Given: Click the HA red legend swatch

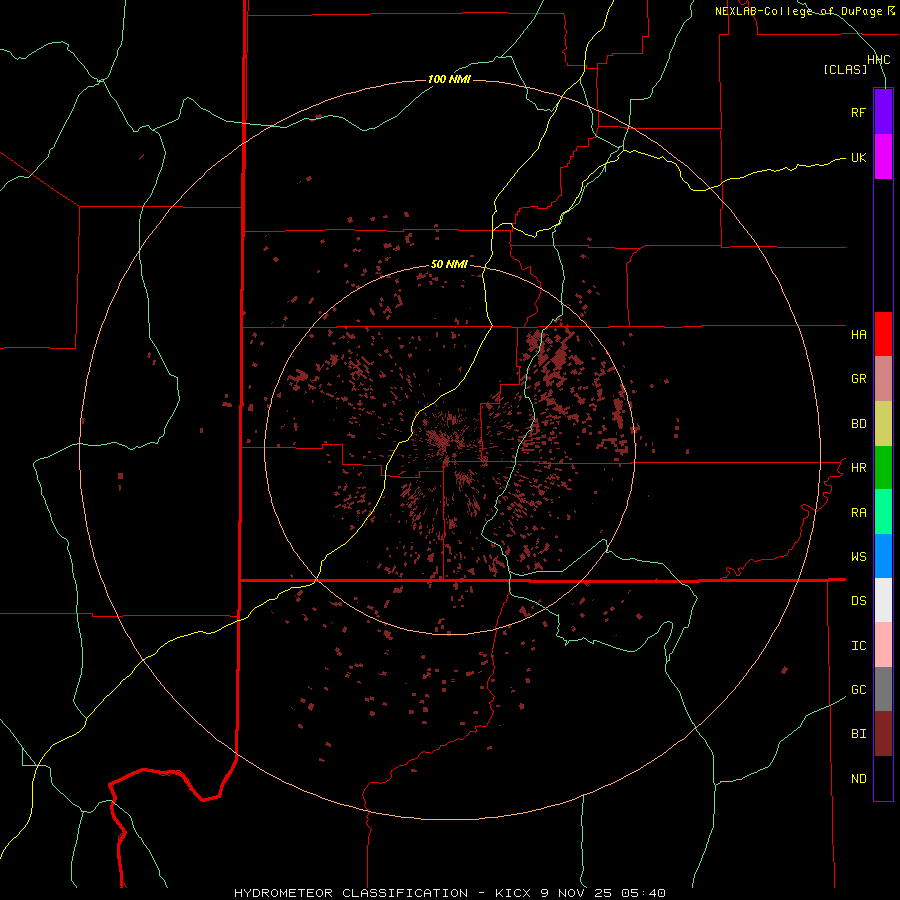Looking at the screenshot, I should (x=883, y=334).
